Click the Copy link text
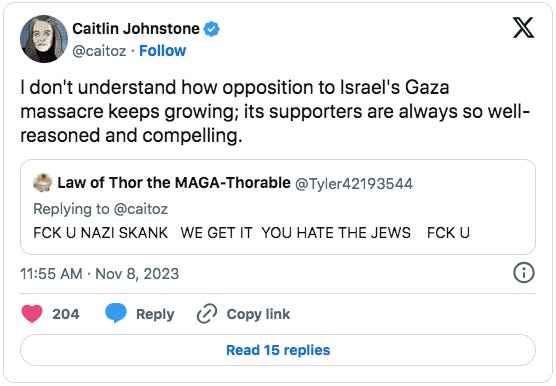Viewport: 556px width, 386px height. [258, 314]
